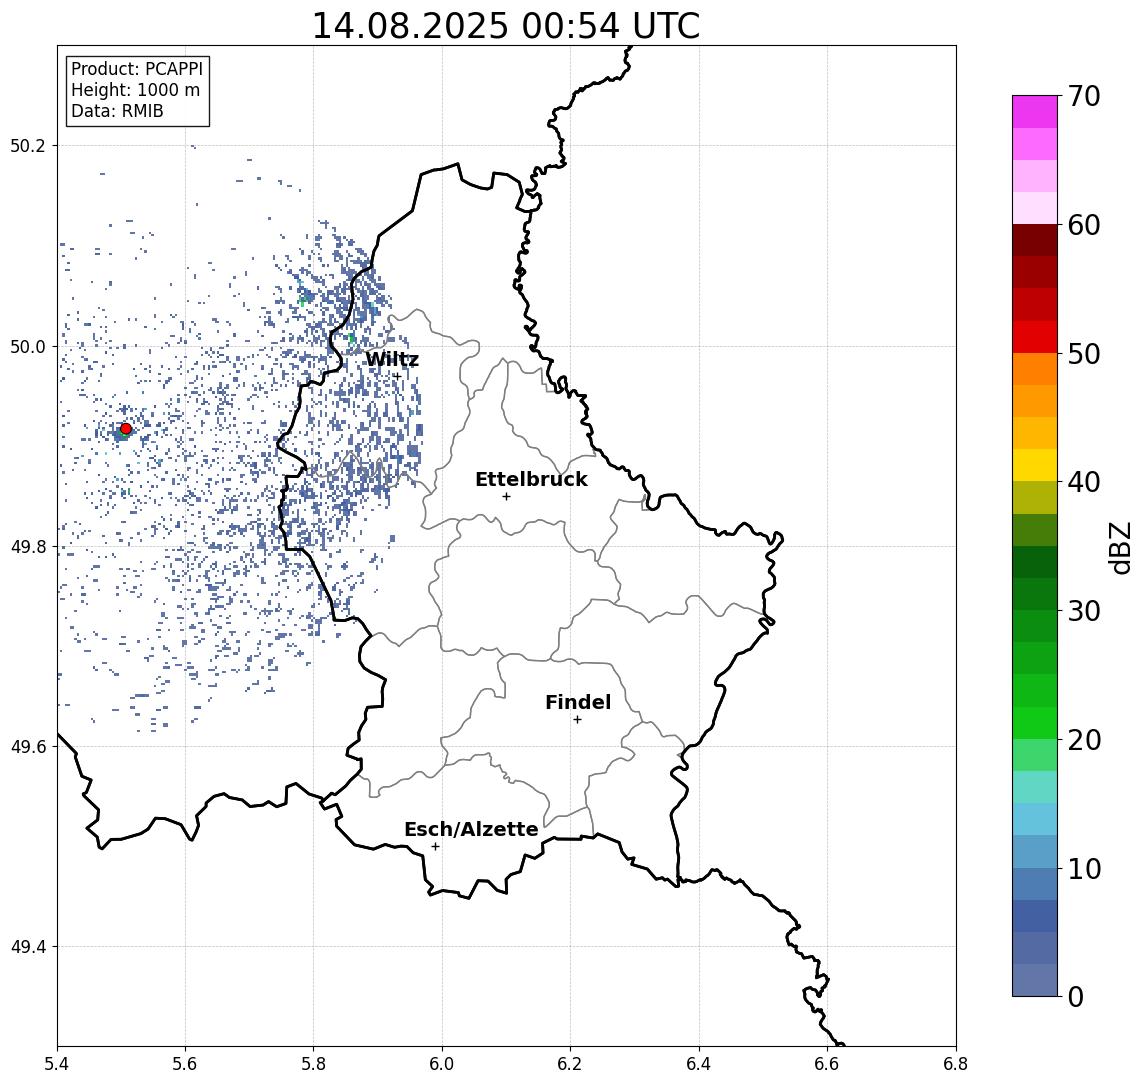Click the 'Product: PCAPPI' text
Image resolution: width=1145 pixels, height=1084 pixels.
coord(137,69)
